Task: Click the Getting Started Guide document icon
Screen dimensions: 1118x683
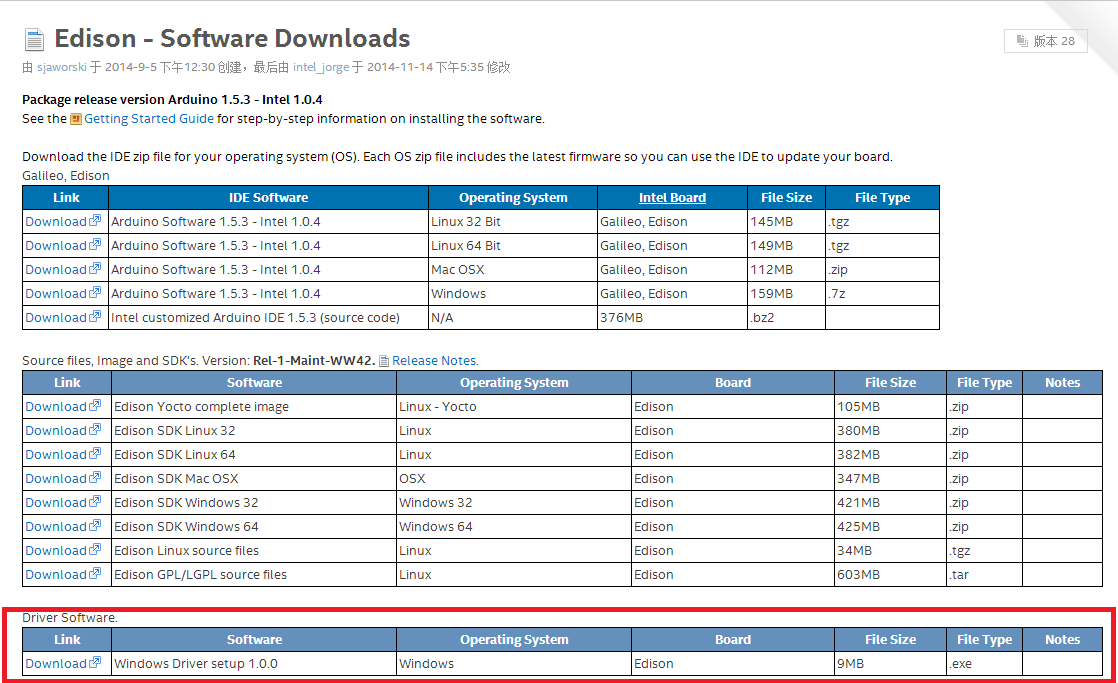Action: (76, 119)
